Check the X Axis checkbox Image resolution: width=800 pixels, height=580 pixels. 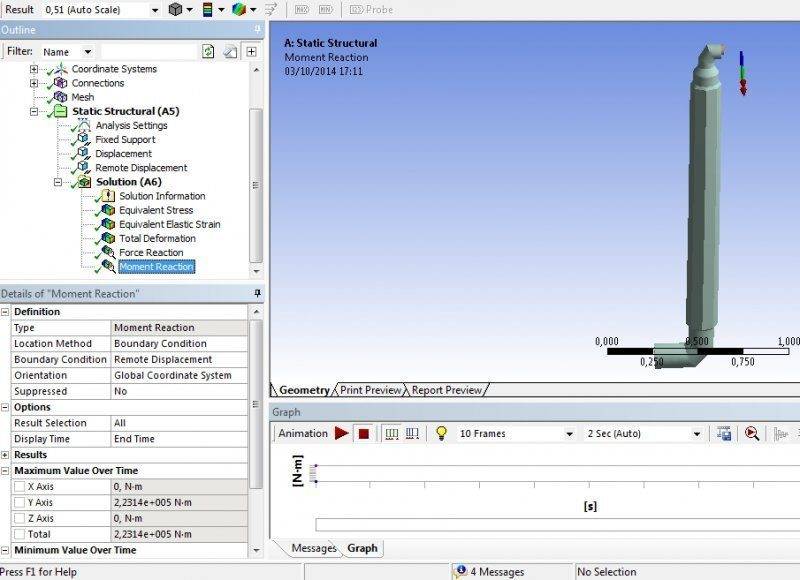coord(19,487)
